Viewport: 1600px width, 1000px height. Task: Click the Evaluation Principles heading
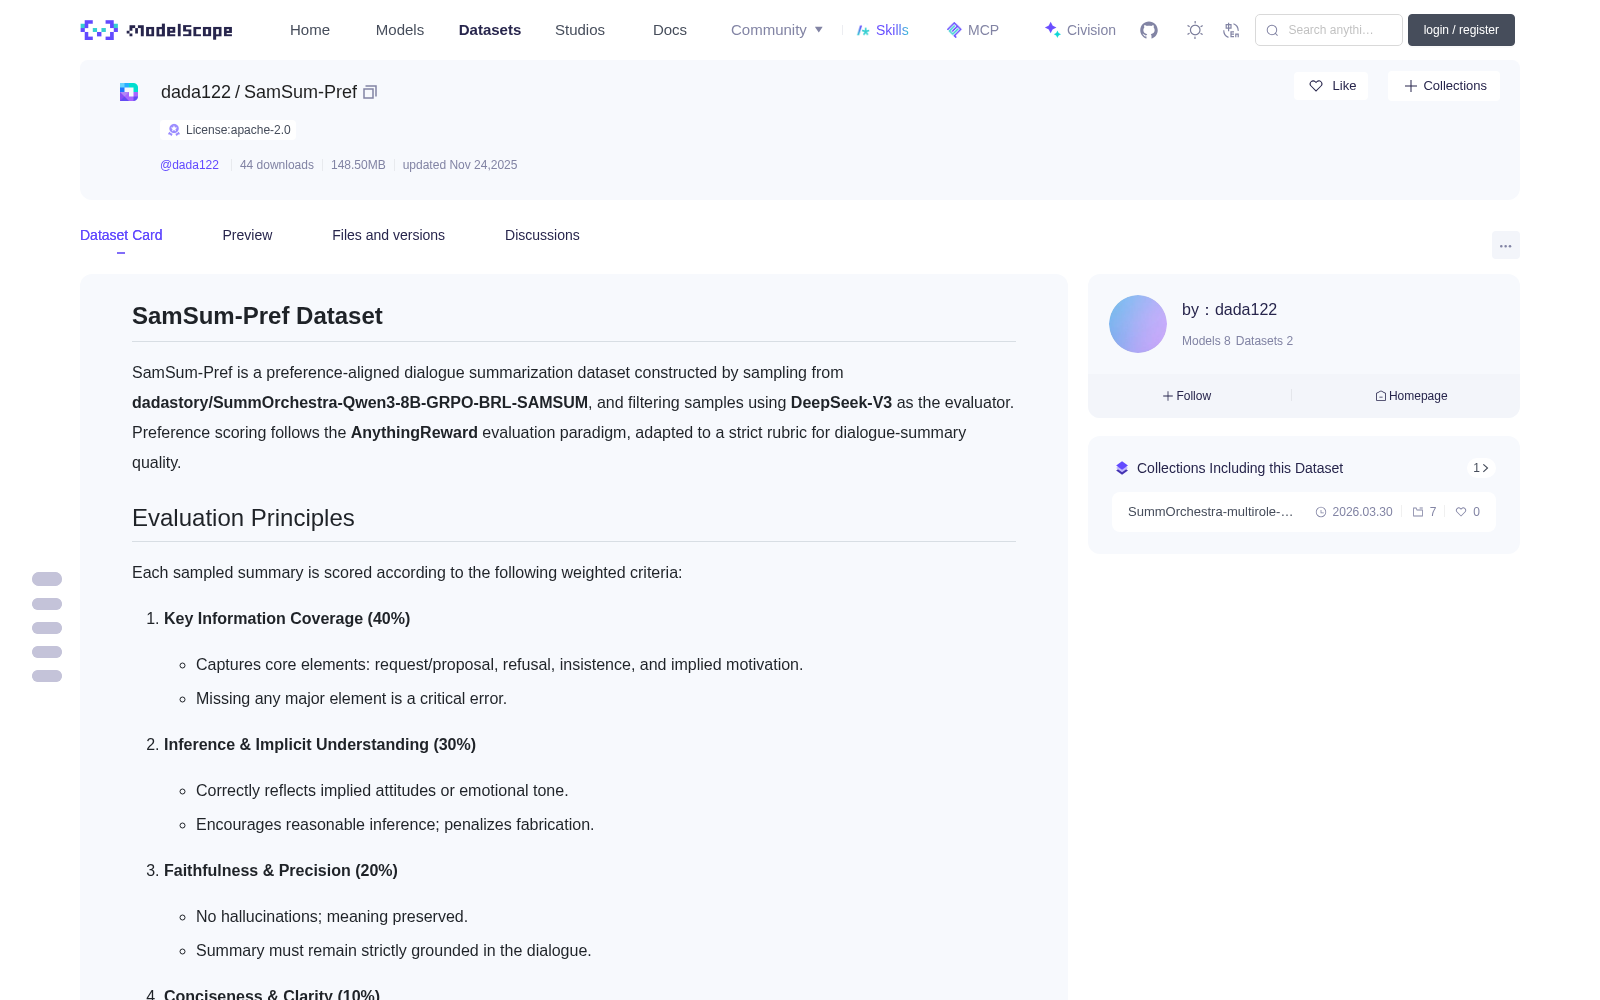243,518
